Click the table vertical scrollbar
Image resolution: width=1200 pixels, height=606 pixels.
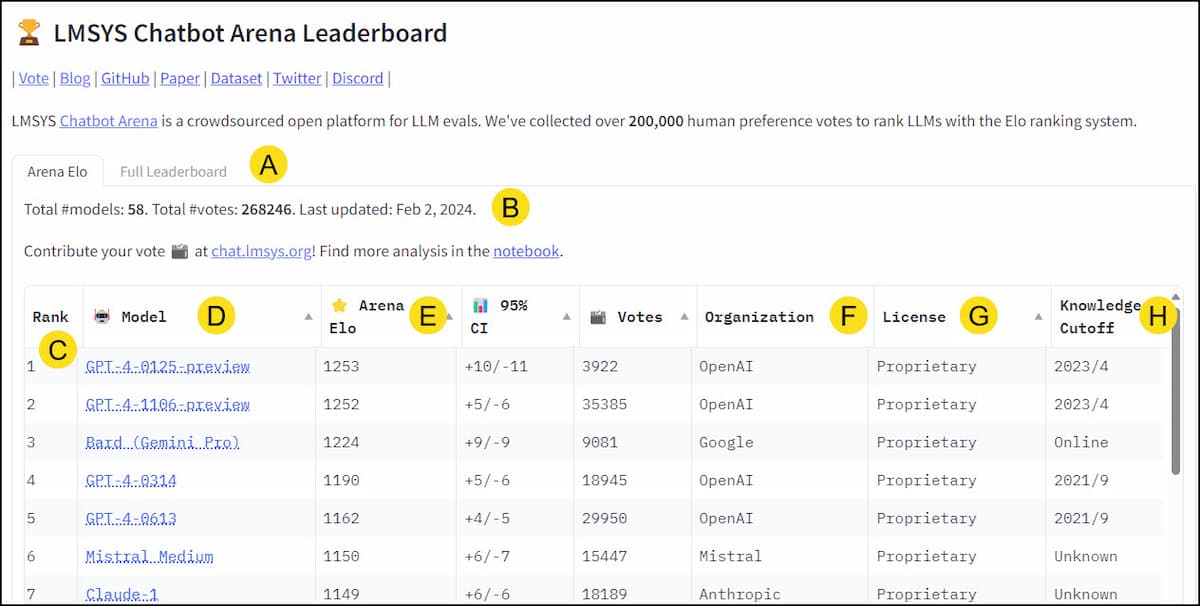1176,390
